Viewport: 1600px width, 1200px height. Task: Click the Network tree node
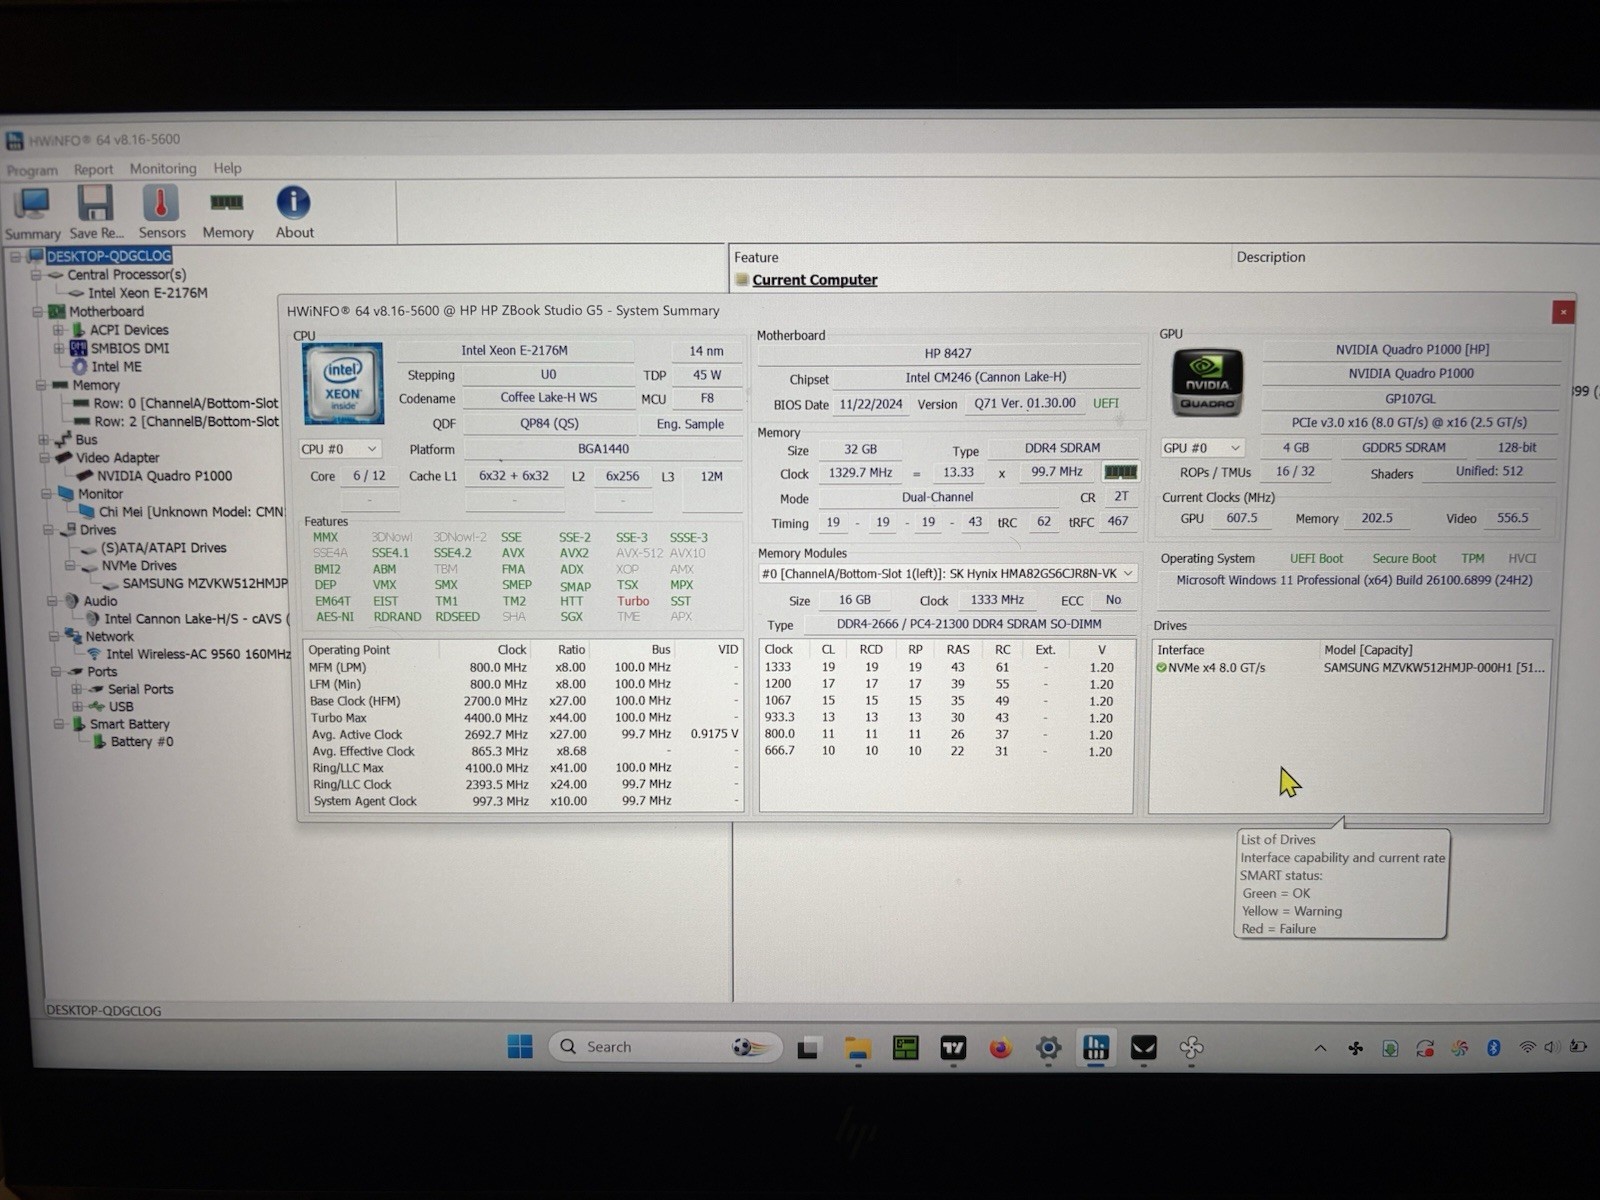pos(109,636)
